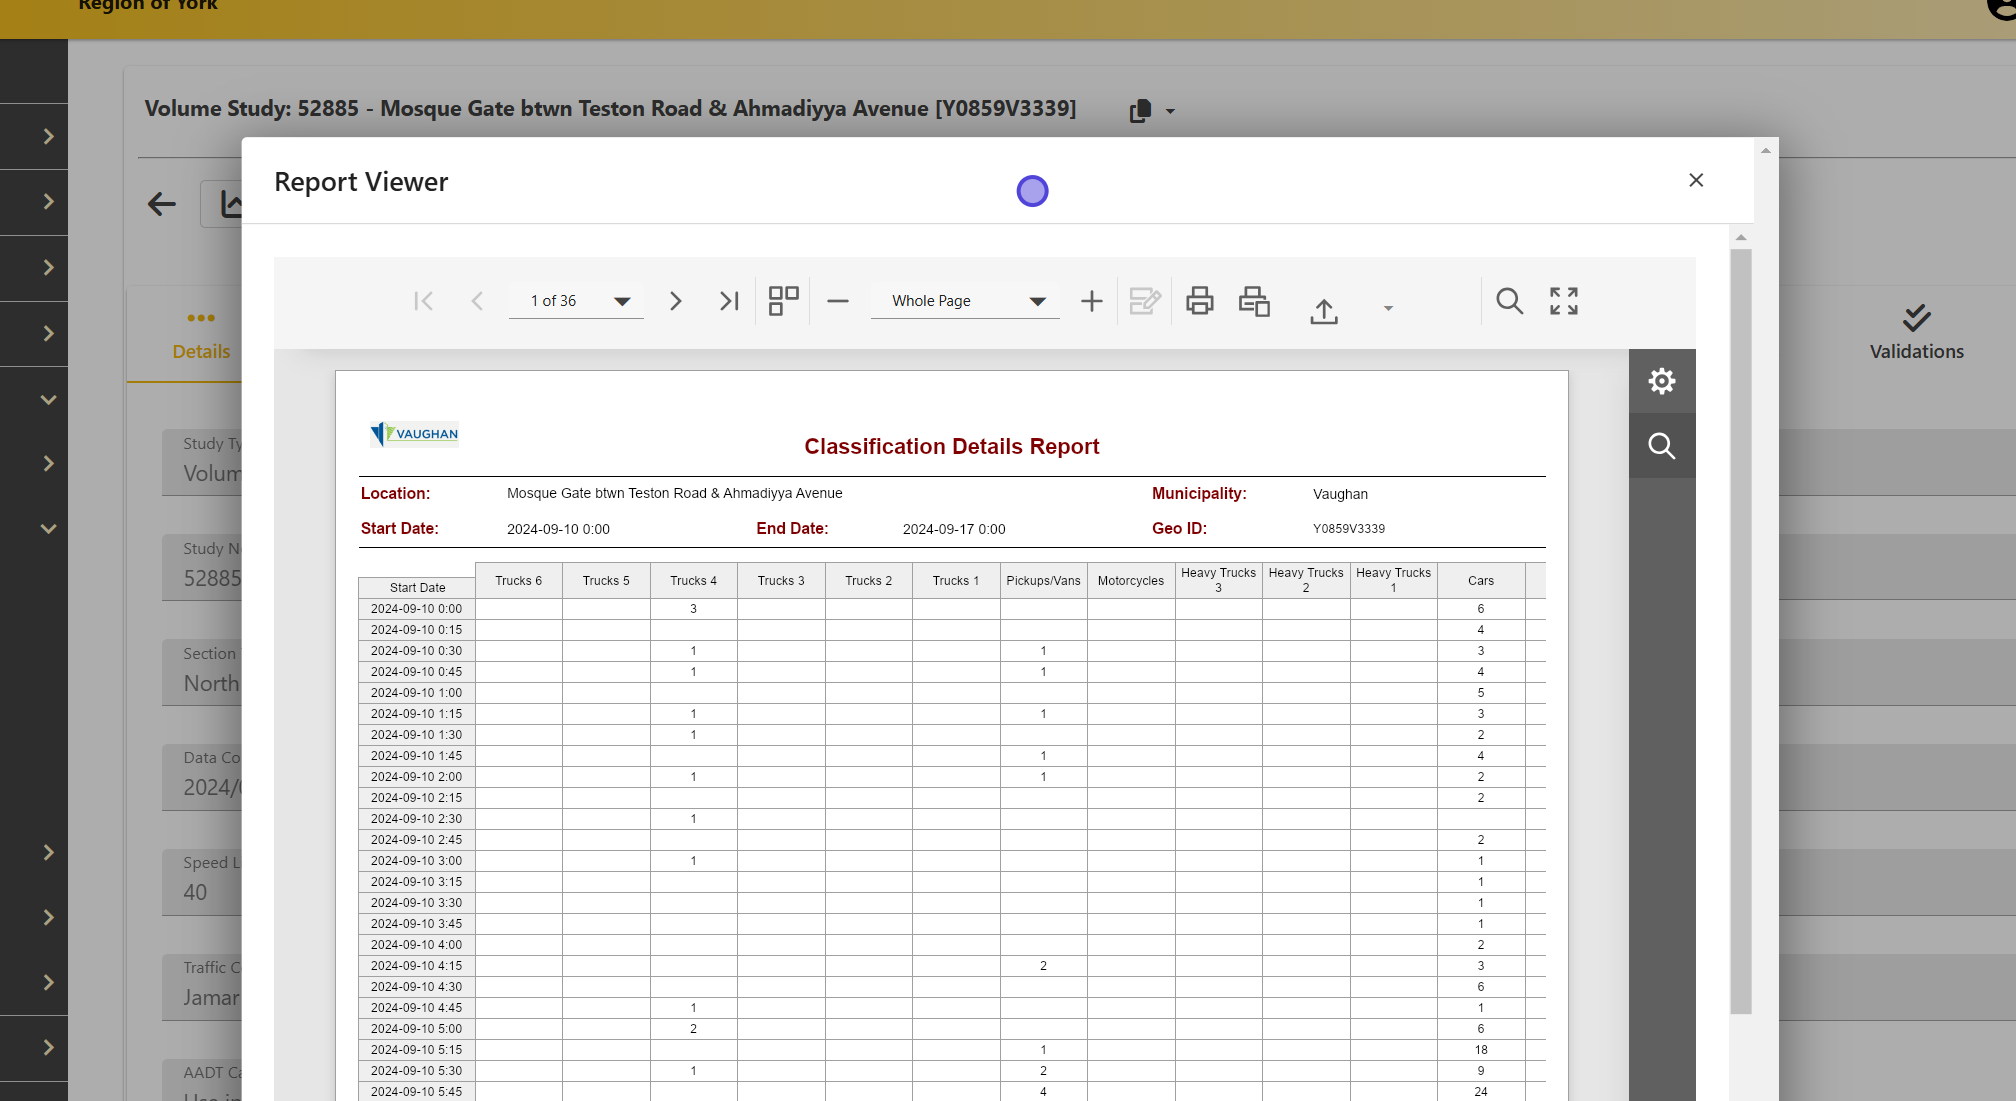Screen dimensions: 2016x1101
Task: Toggle multi-page view icon
Action: [x=783, y=301]
